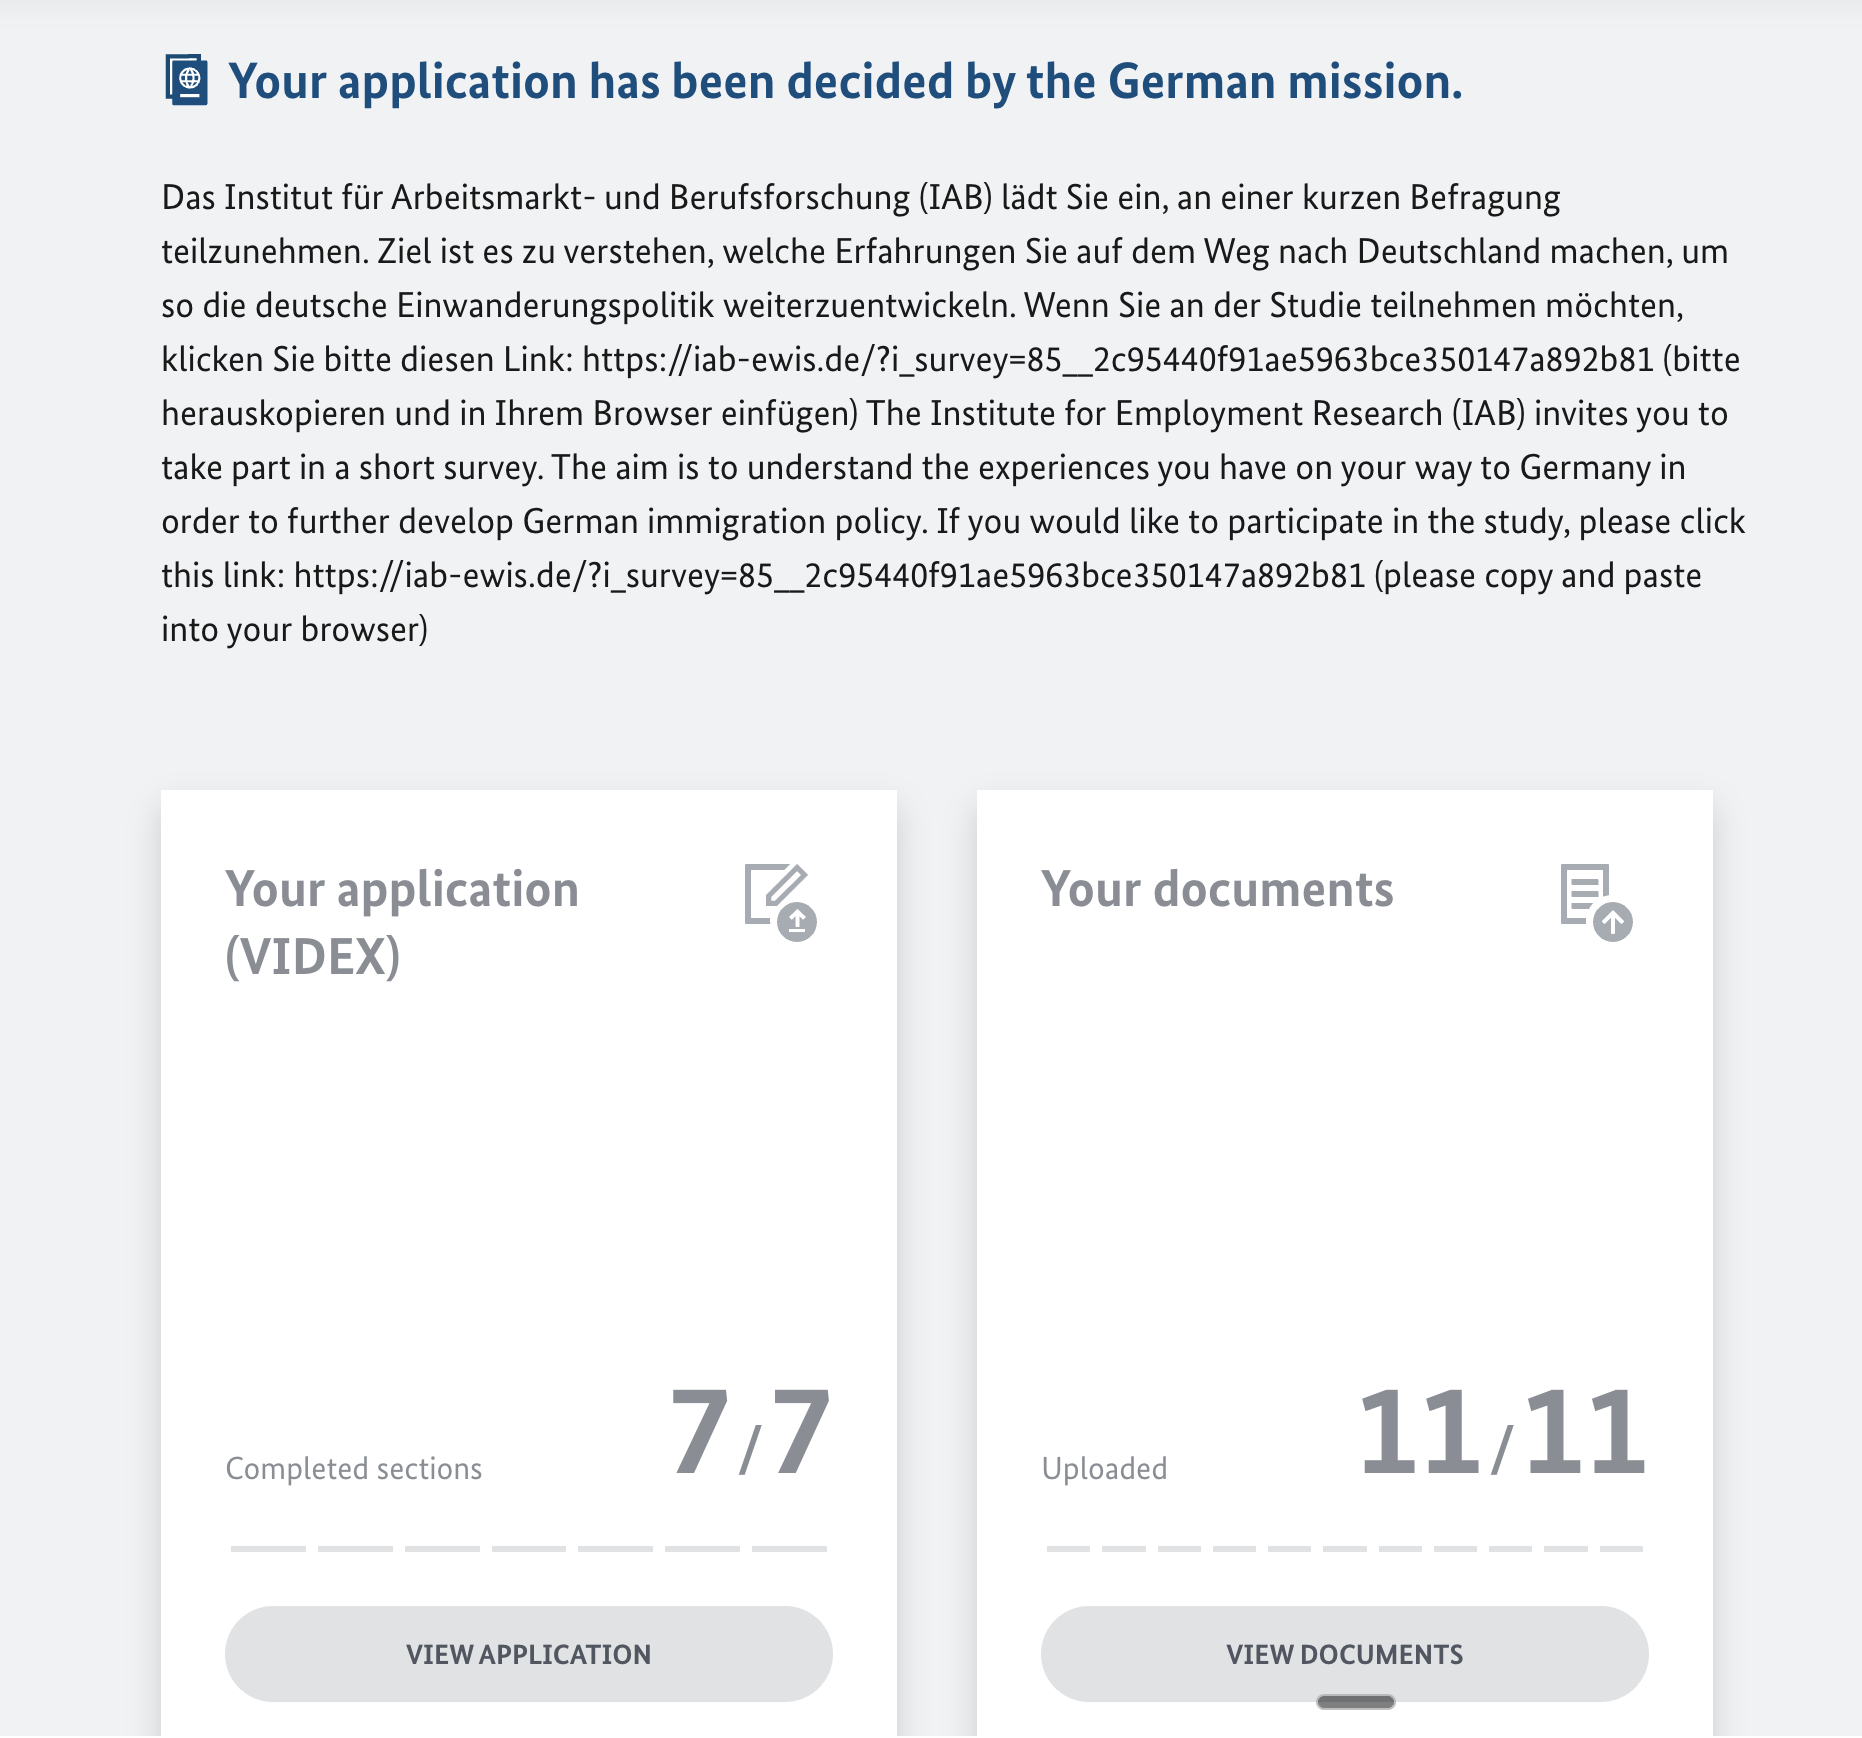Click the 7/7 completed sections counter

click(750, 1433)
